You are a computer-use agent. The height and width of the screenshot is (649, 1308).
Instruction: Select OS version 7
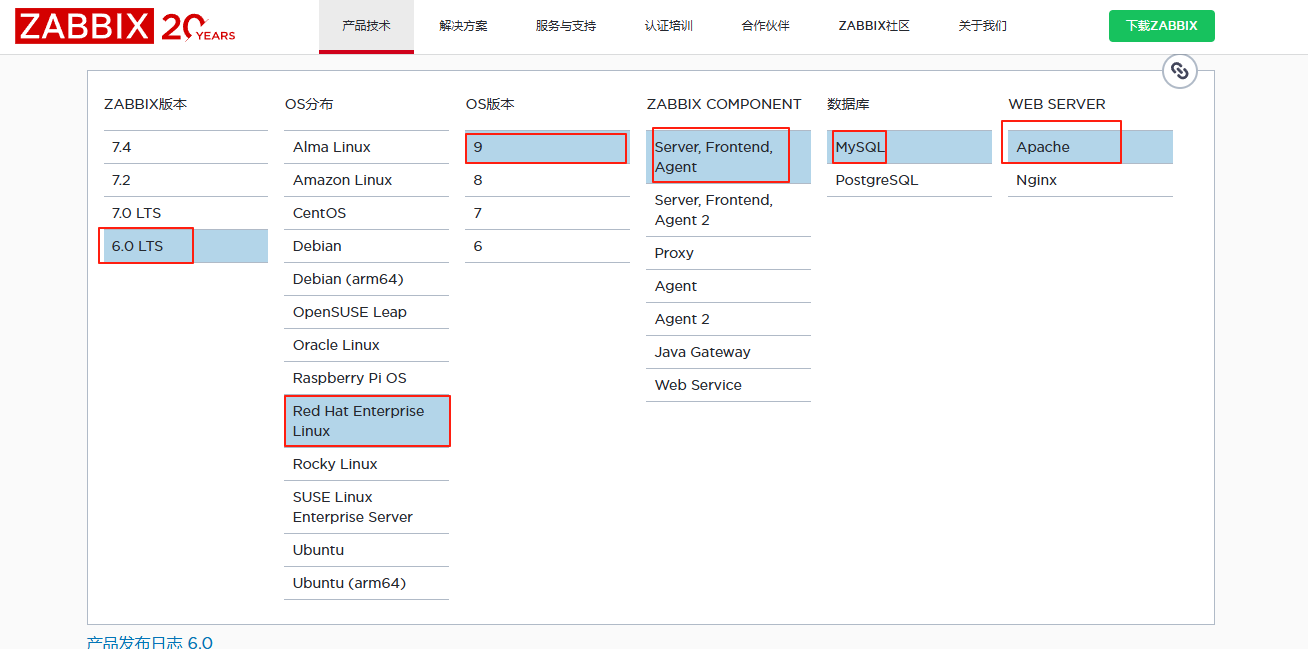pyautogui.click(x=548, y=213)
